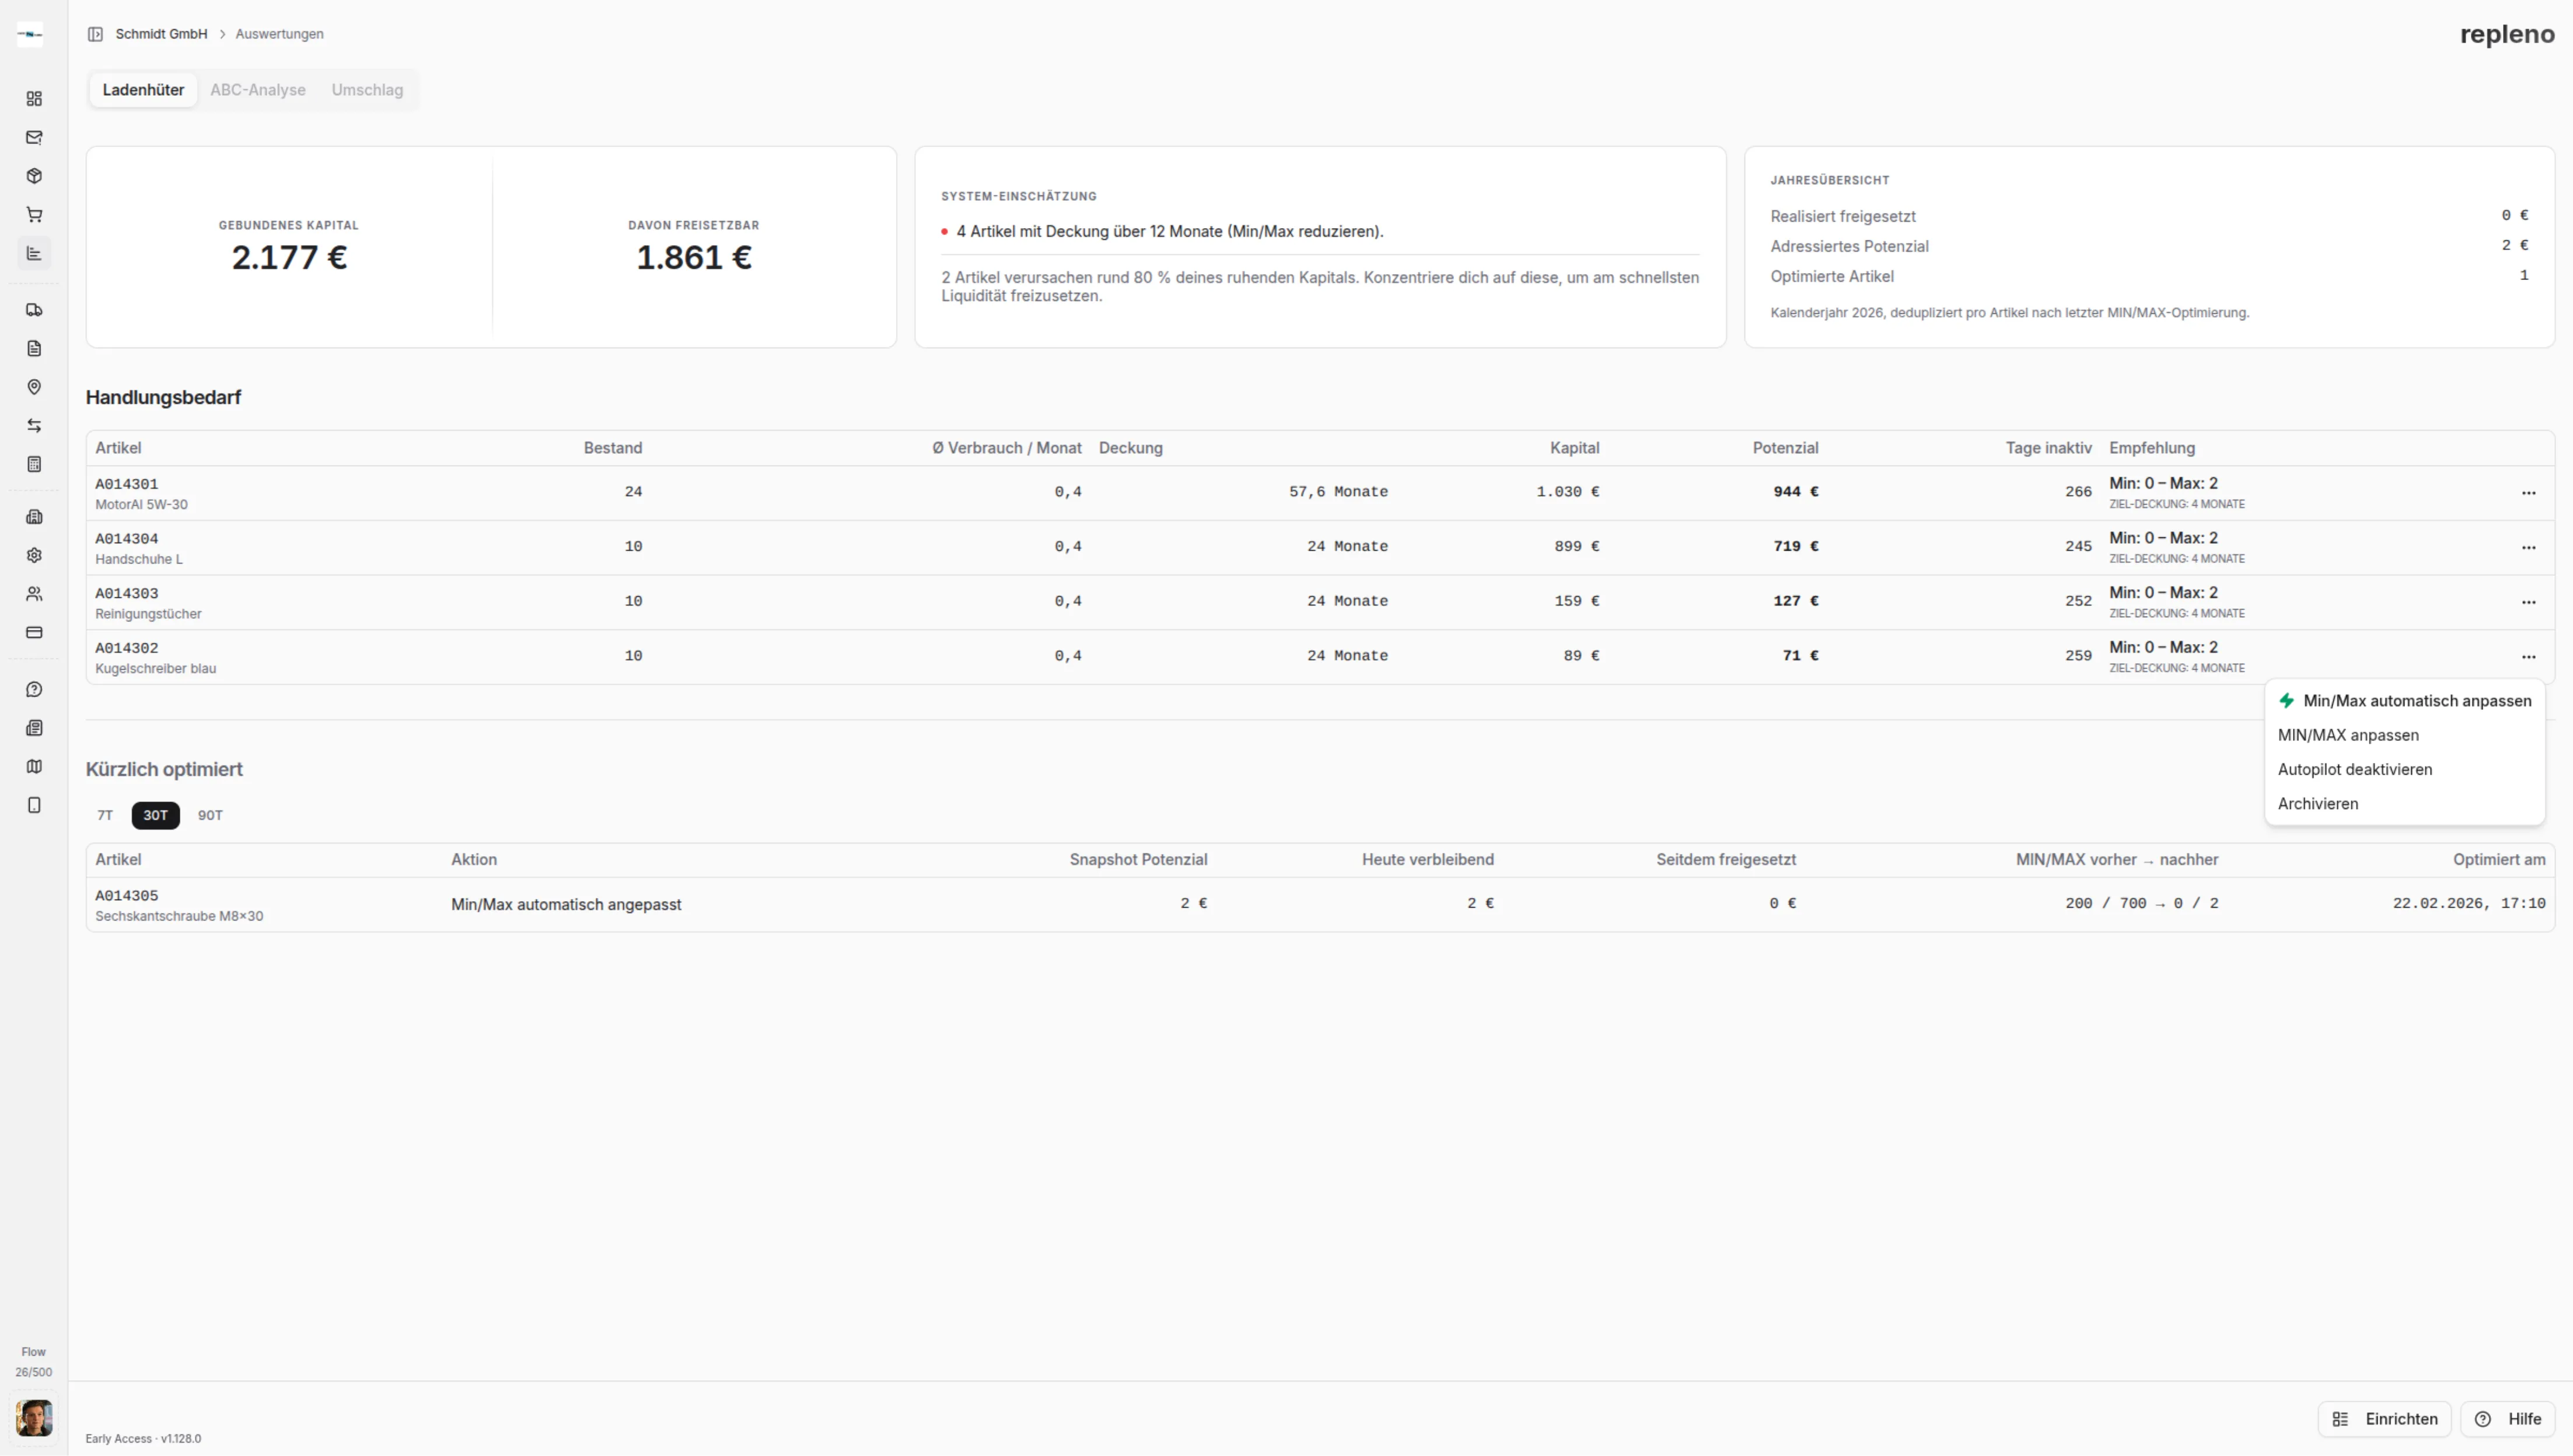The width and height of the screenshot is (2573, 1456).
Task: Select the 90T time range filter
Action: point(210,815)
